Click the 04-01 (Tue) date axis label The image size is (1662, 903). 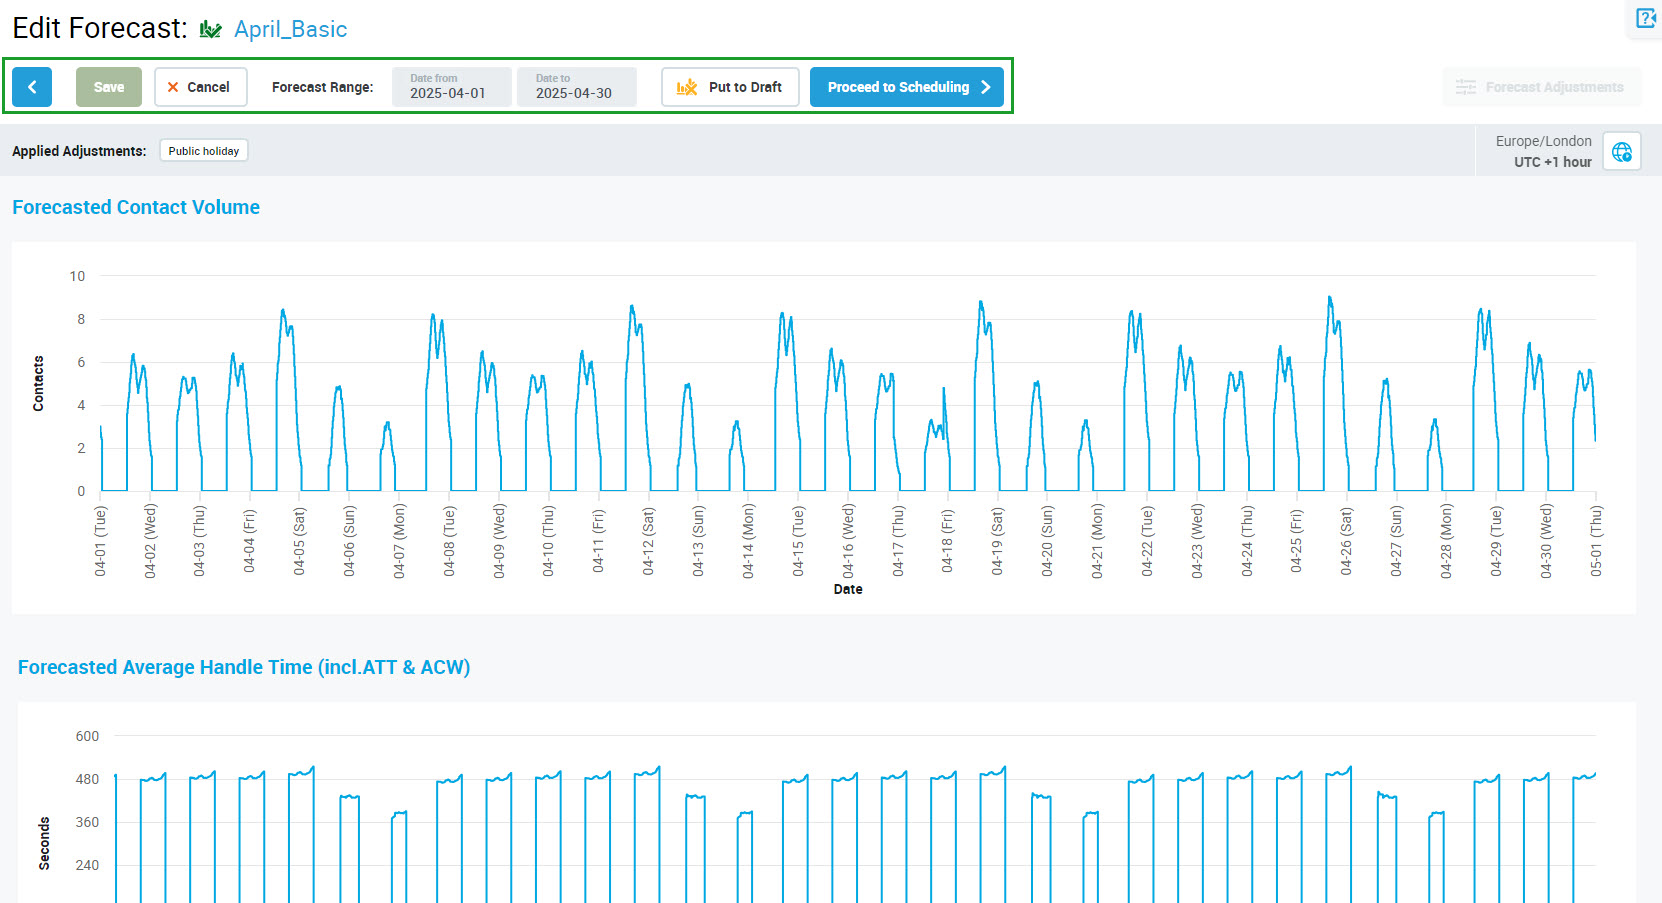coord(101,540)
